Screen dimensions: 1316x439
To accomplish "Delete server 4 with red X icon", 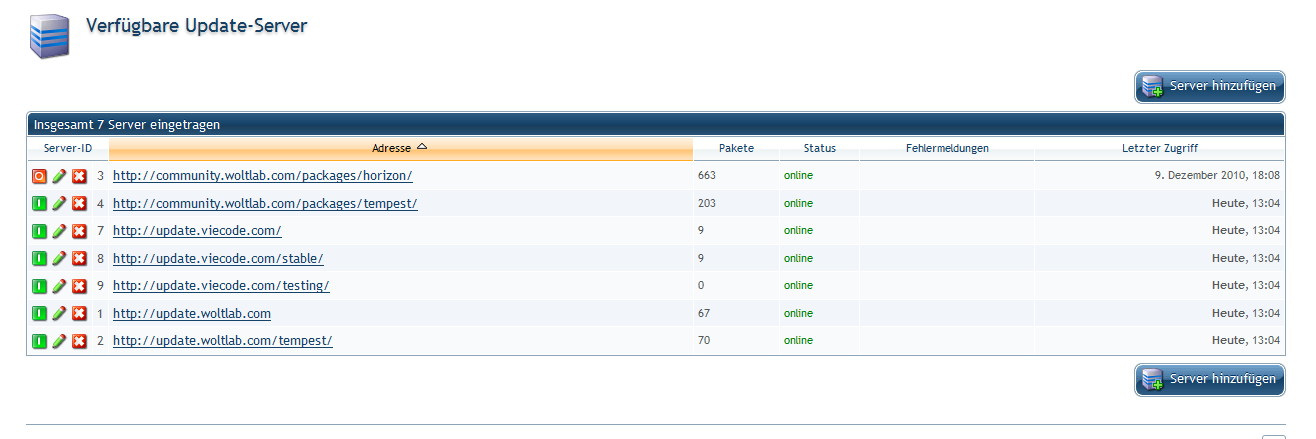I will click(79, 204).
